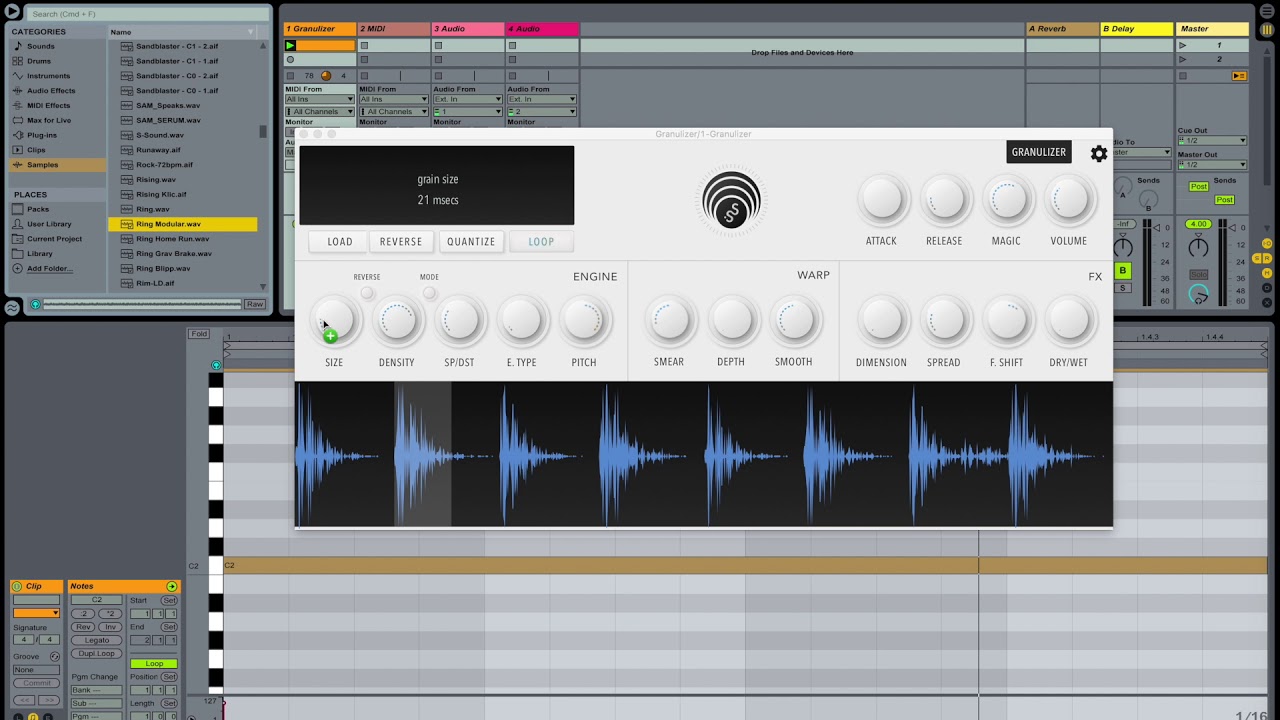This screenshot has height=720, width=1280.
Task: Open Ext. In dropdown on second 4 Audio track
Action: click(x=542, y=100)
